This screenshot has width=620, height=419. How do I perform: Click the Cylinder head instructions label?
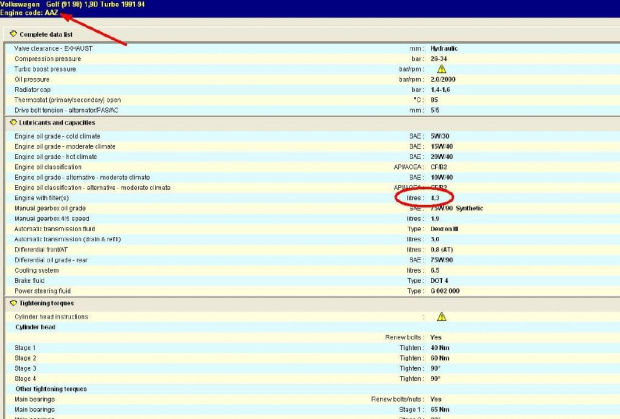pyautogui.click(x=51, y=316)
